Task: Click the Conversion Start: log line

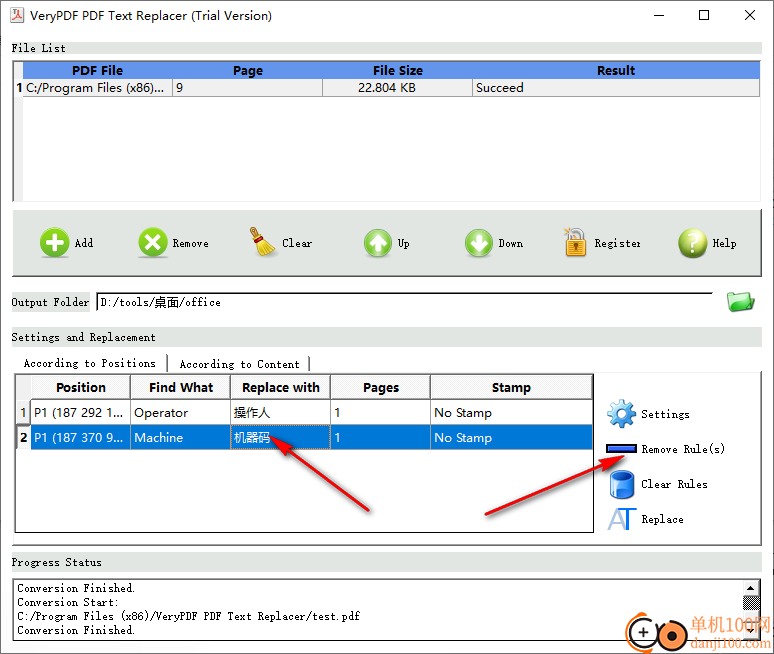Action: click(68, 602)
